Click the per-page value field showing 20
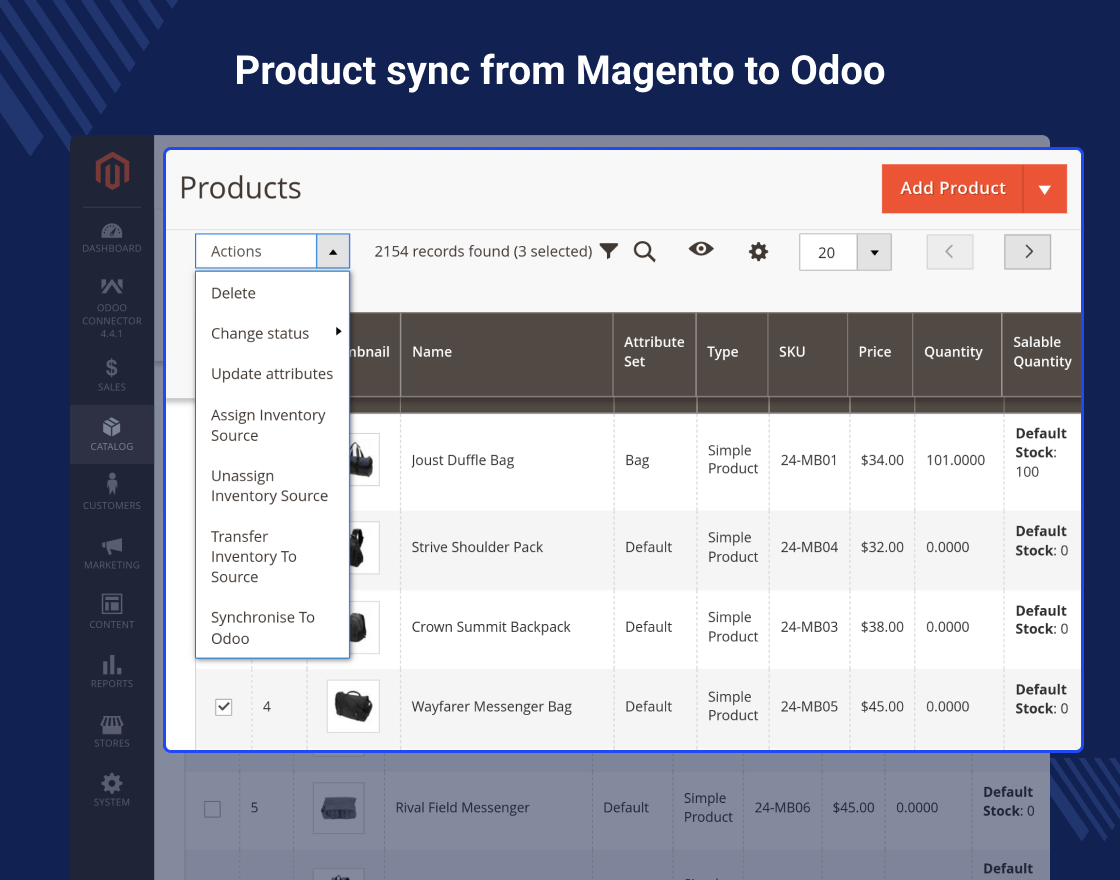1120x880 pixels. [x=828, y=252]
